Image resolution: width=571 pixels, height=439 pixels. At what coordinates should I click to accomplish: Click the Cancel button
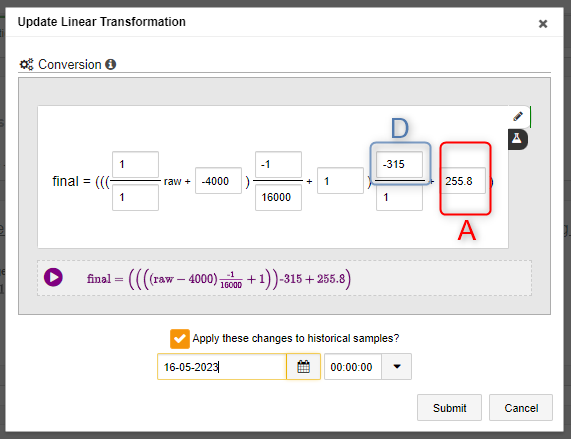pyautogui.click(x=521, y=408)
